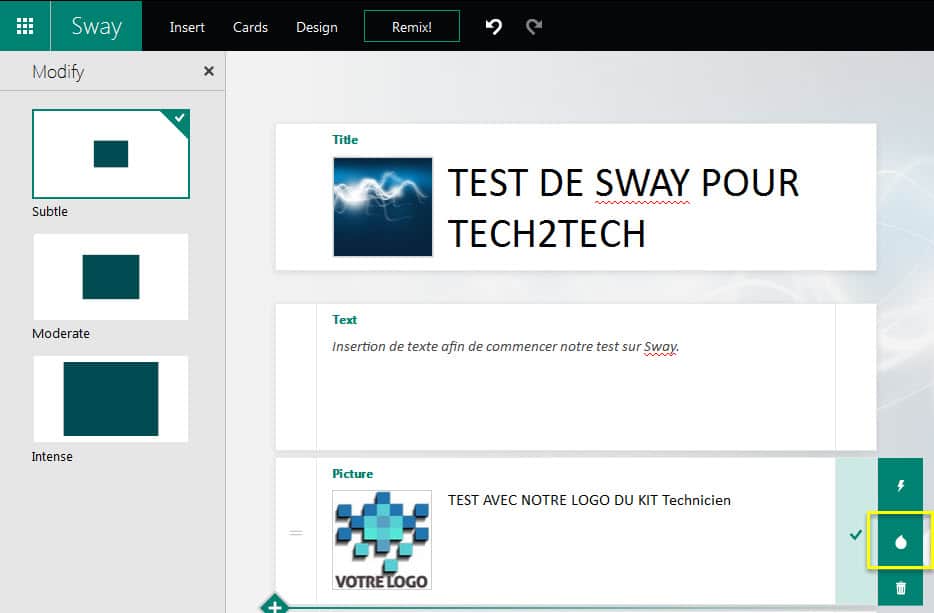Click the Picture card heading label
This screenshot has width=934, height=613.
(353, 474)
